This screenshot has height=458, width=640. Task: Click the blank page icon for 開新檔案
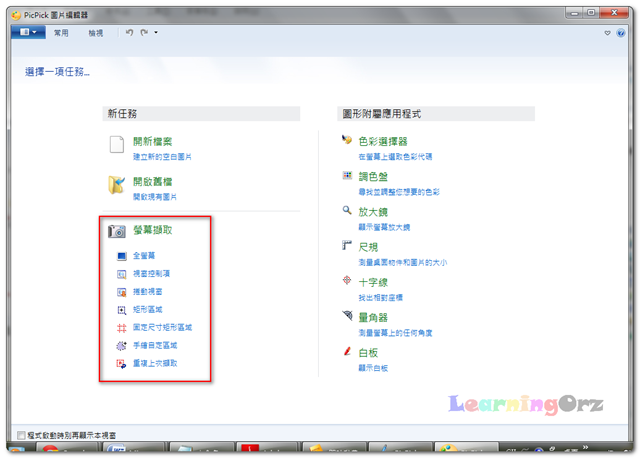tap(117, 145)
